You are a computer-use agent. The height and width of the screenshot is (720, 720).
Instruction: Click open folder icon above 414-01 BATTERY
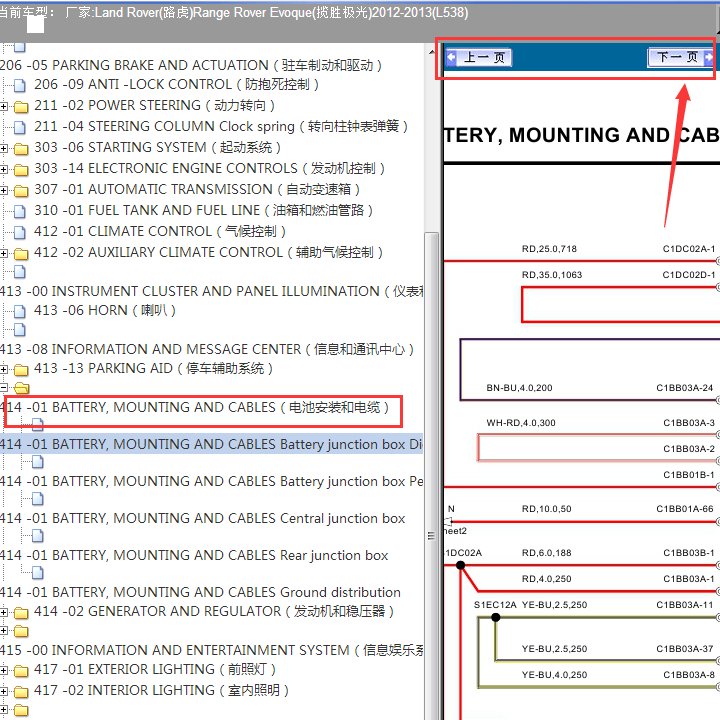pos(22,388)
